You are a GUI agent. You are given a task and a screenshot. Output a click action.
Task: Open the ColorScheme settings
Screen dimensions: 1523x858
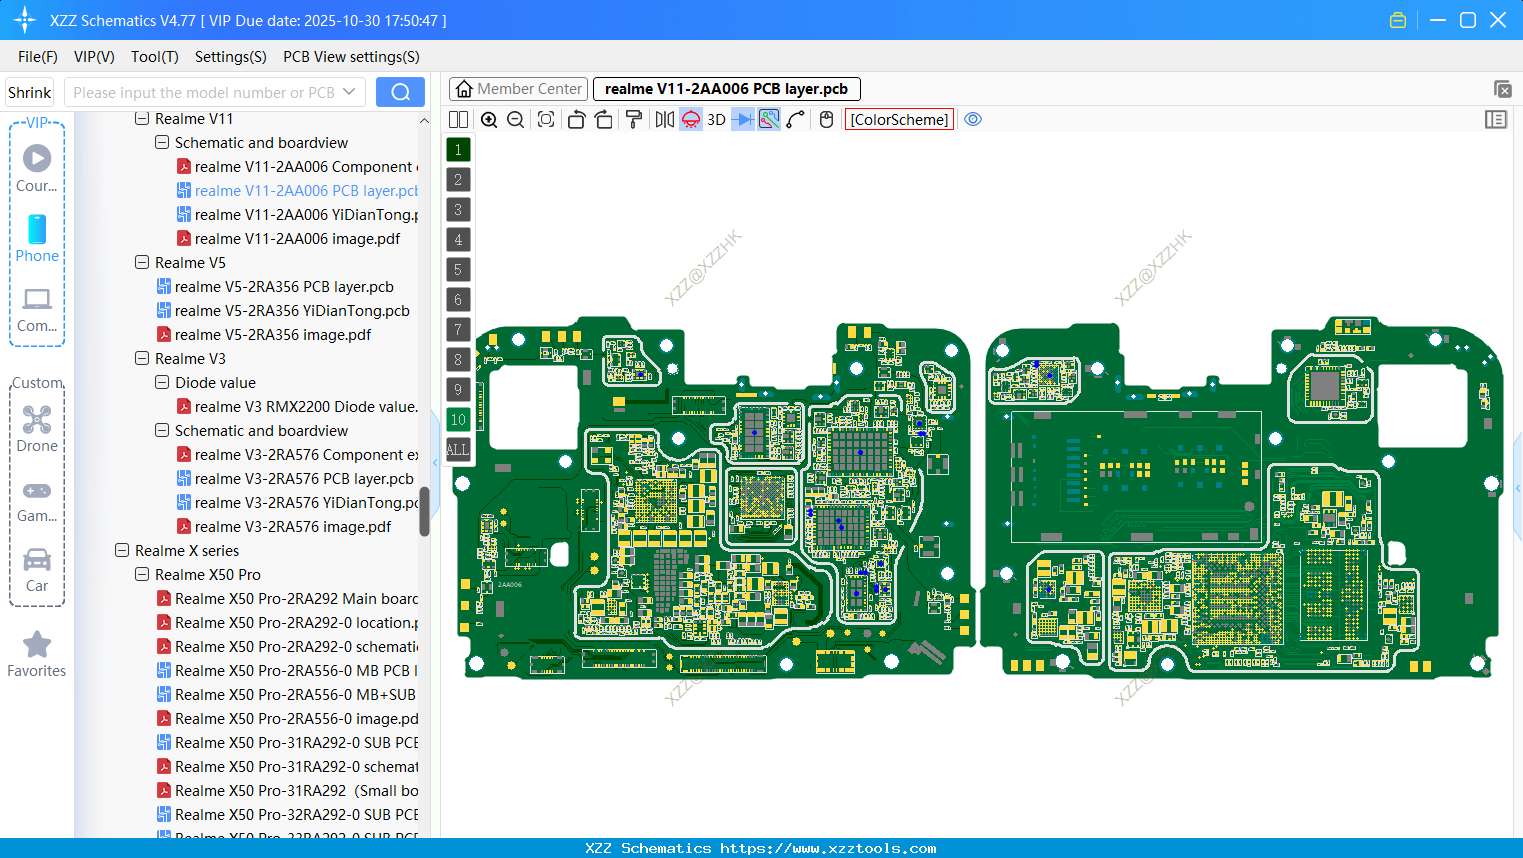pyautogui.click(x=899, y=119)
